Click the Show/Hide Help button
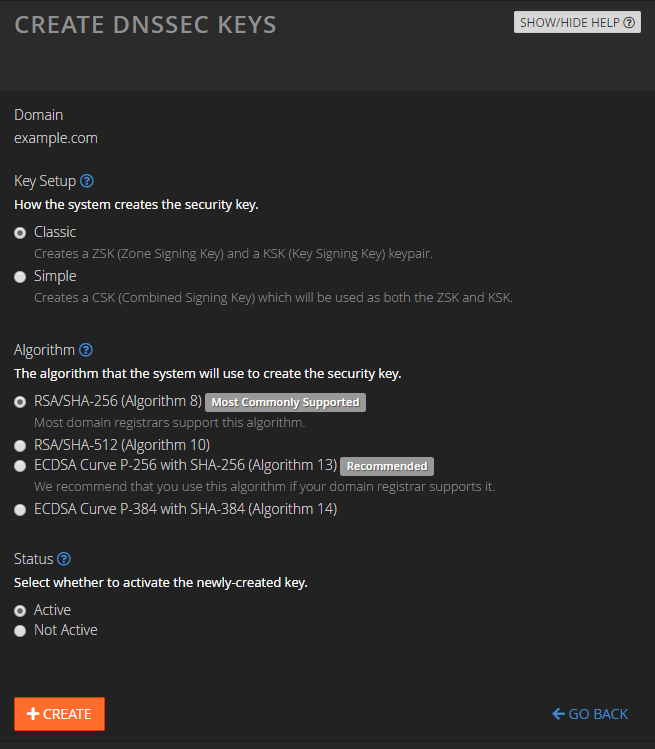 [x=577, y=22]
